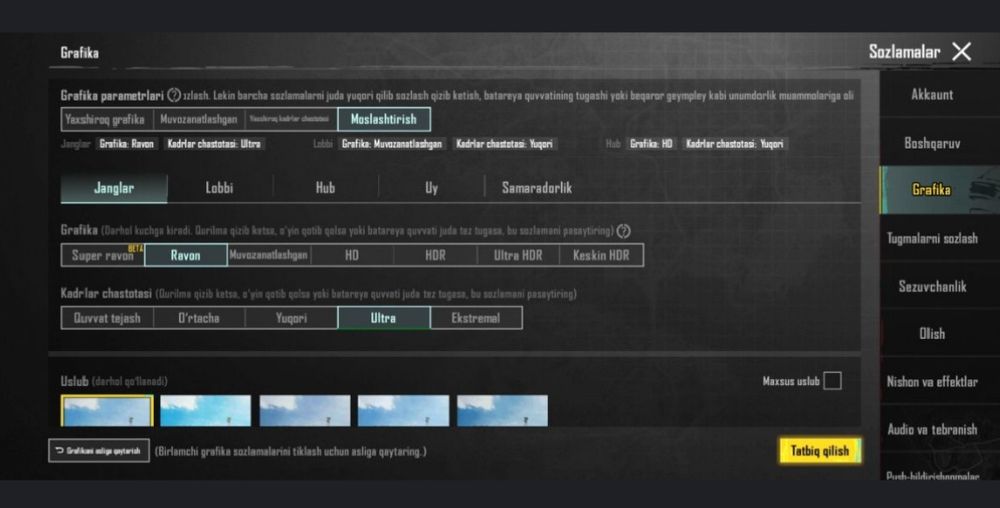This screenshot has width=1000, height=508.
Task: Choose Super ravon graphics quality
Action: [x=103, y=255]
